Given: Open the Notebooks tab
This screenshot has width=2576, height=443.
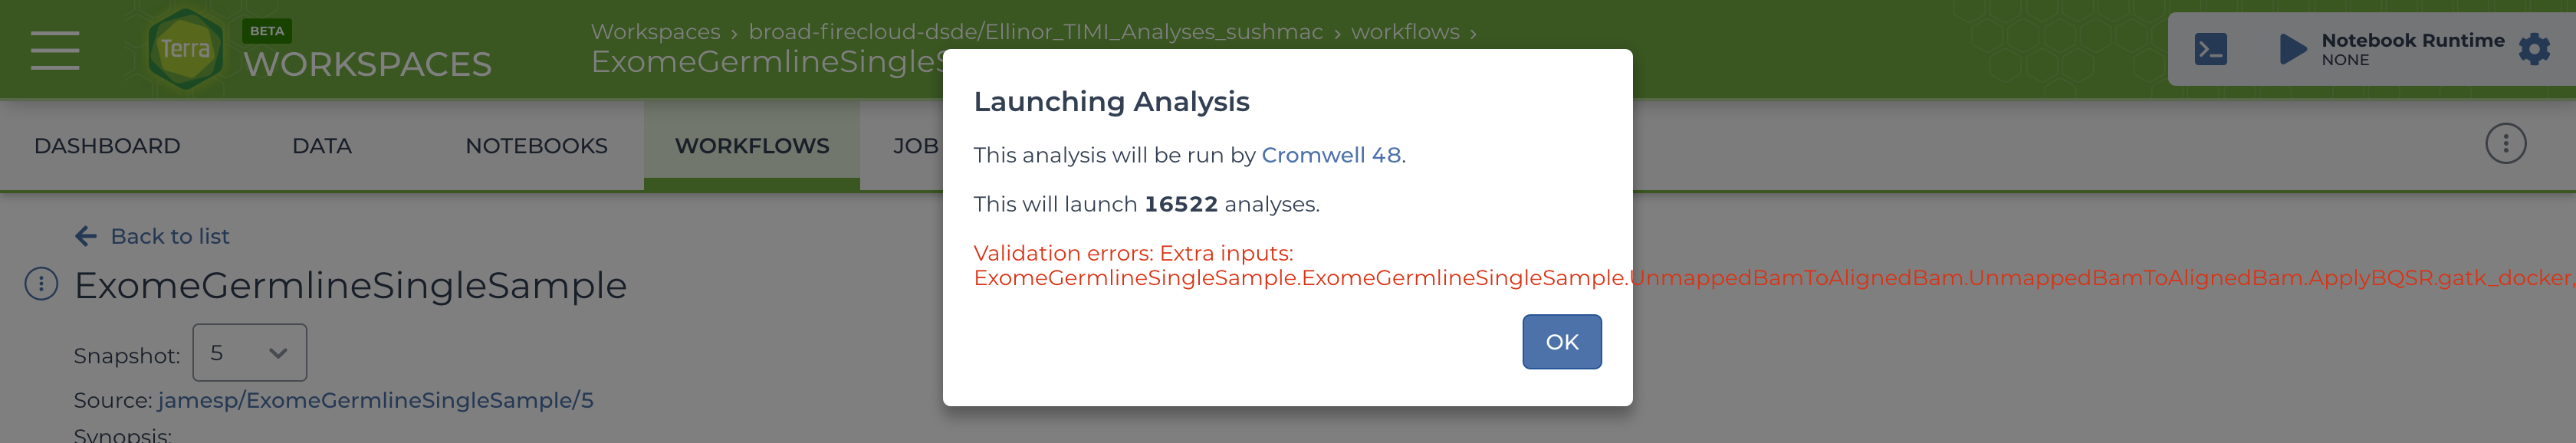Looking at the screenshot, I should [x=536, y=146].
